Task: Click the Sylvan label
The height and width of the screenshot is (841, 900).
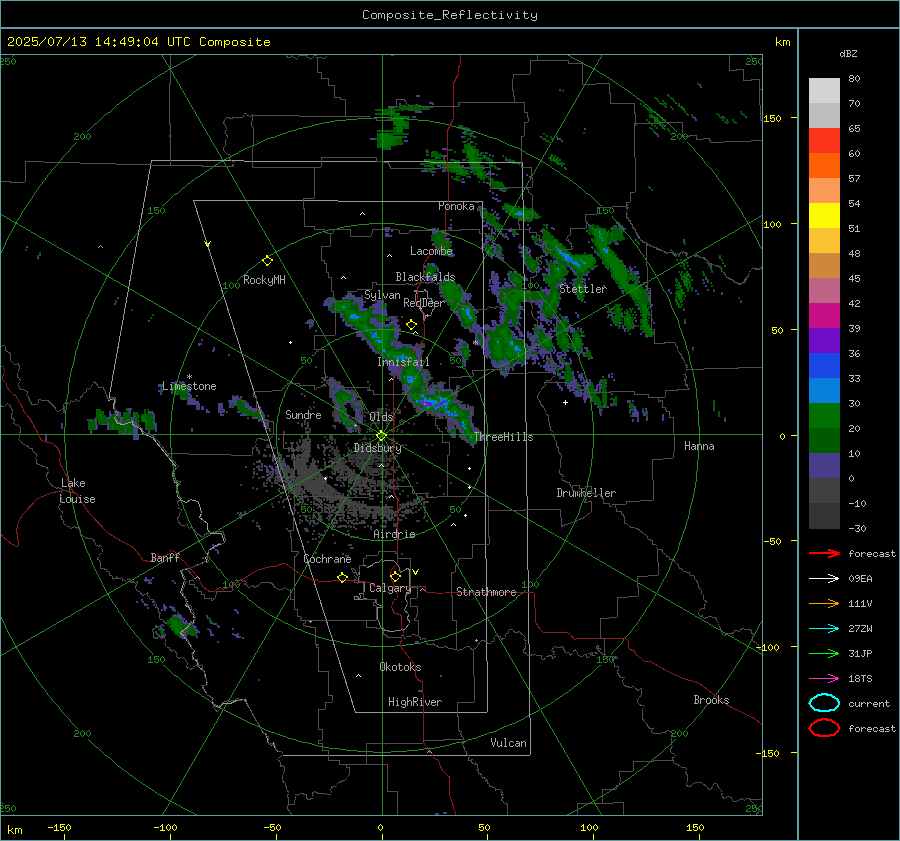Action: [x=382, y=296]
